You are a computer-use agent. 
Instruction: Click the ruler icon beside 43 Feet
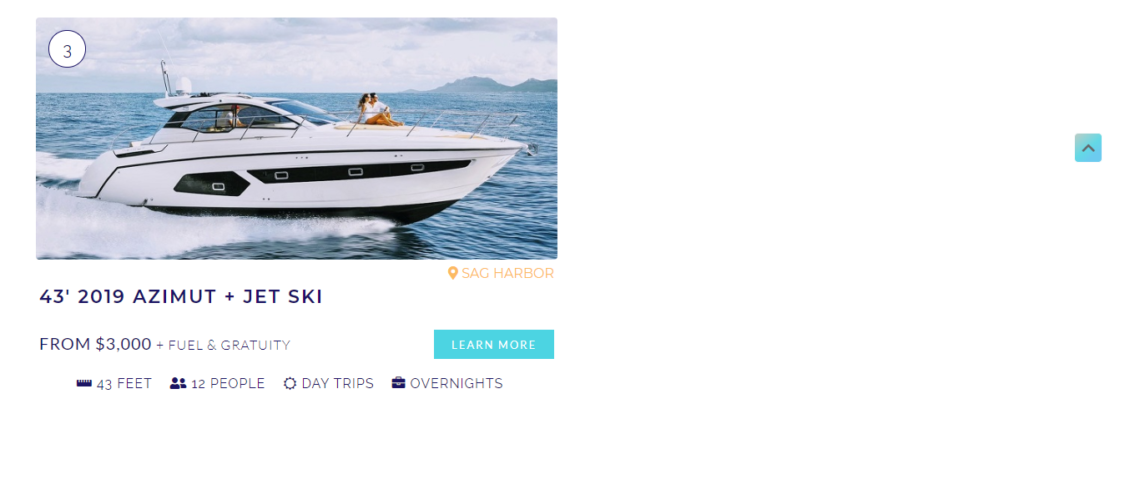[84, 383]
